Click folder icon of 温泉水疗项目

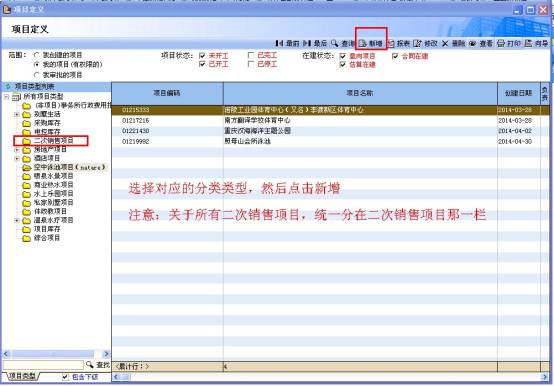point(26,220)
